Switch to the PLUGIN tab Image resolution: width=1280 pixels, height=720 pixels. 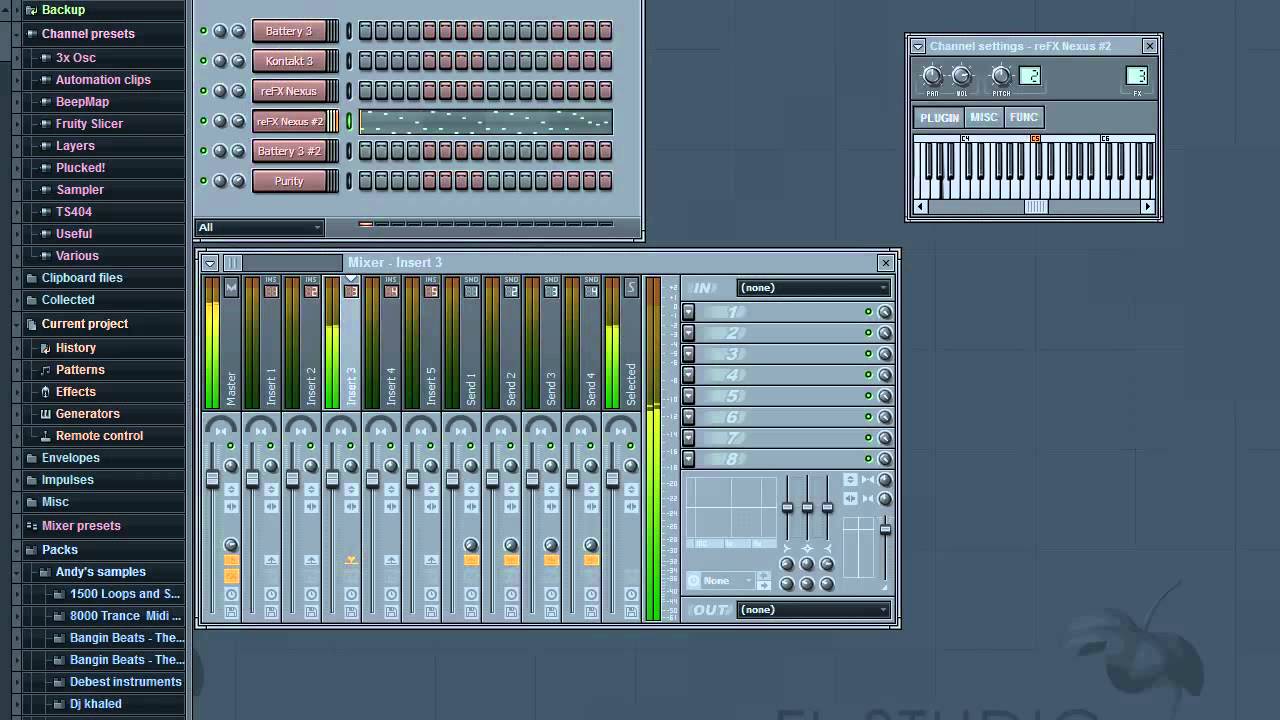coord(939,118)
